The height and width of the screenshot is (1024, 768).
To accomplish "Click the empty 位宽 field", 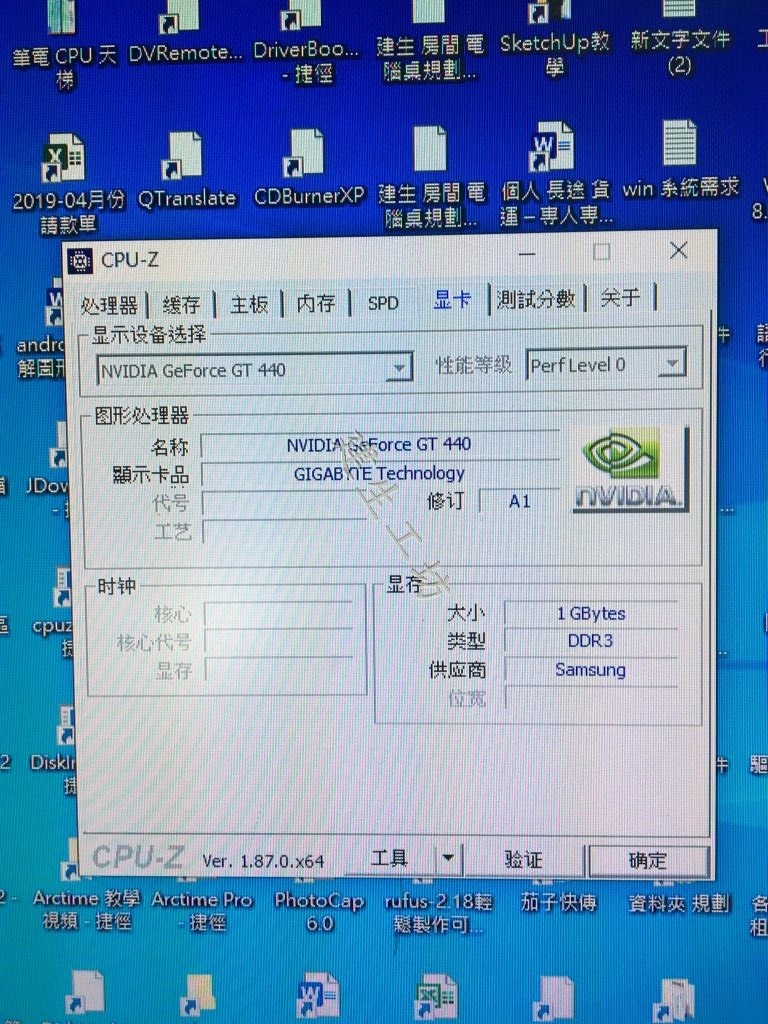I will click(x=591, y=698).
